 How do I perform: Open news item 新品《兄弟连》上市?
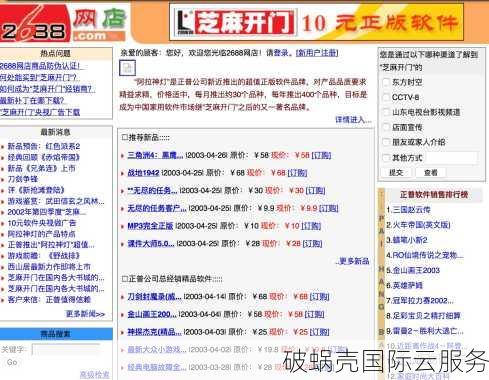coord(42,168)
